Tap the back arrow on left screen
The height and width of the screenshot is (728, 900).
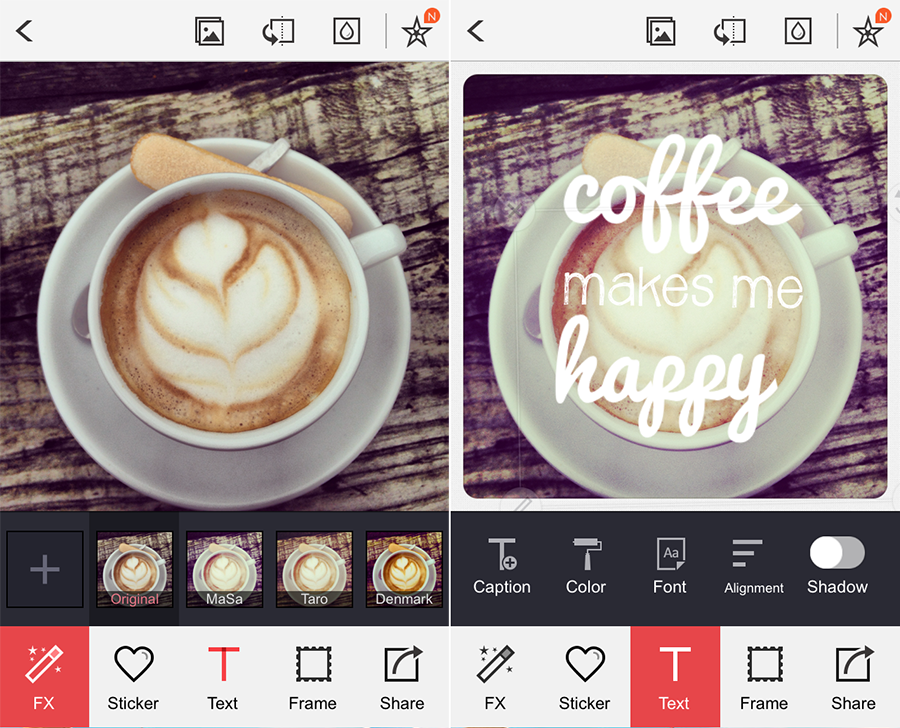(25, 31)
